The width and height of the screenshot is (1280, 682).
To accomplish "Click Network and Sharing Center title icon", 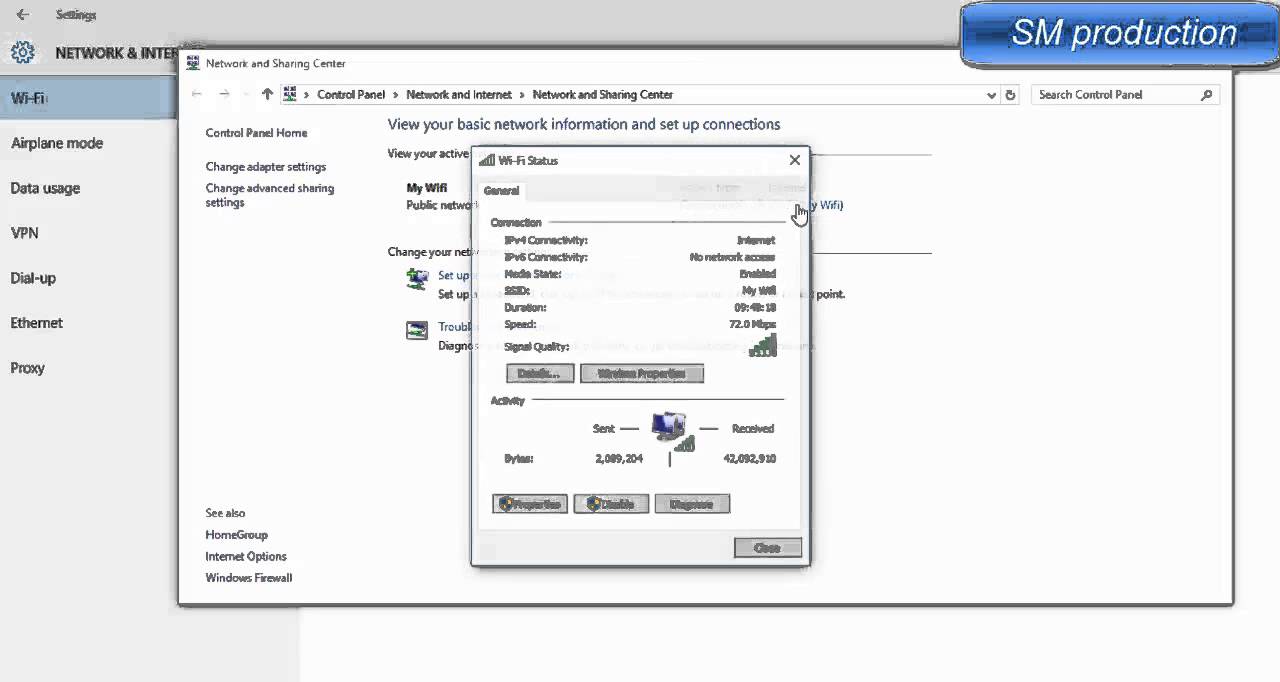I will [x=194, y=63].
